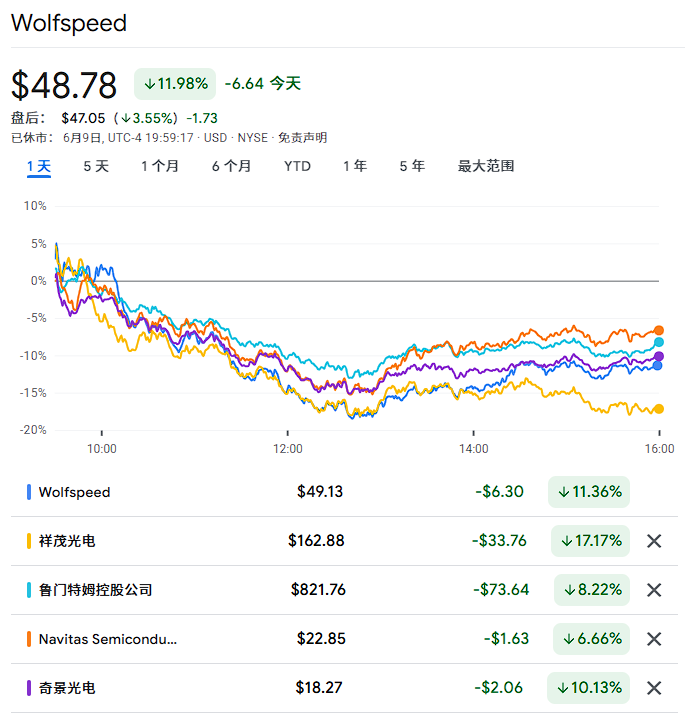
Task: Click the 16:00 time axis label
Action: pos(659,449)
